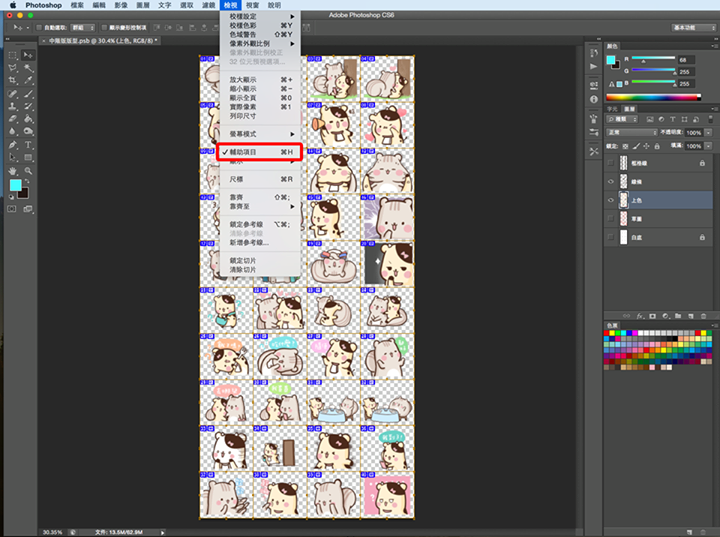Select the Zoom tool
The height and width of the screenshot is (537, 720).
coord(28,171)
